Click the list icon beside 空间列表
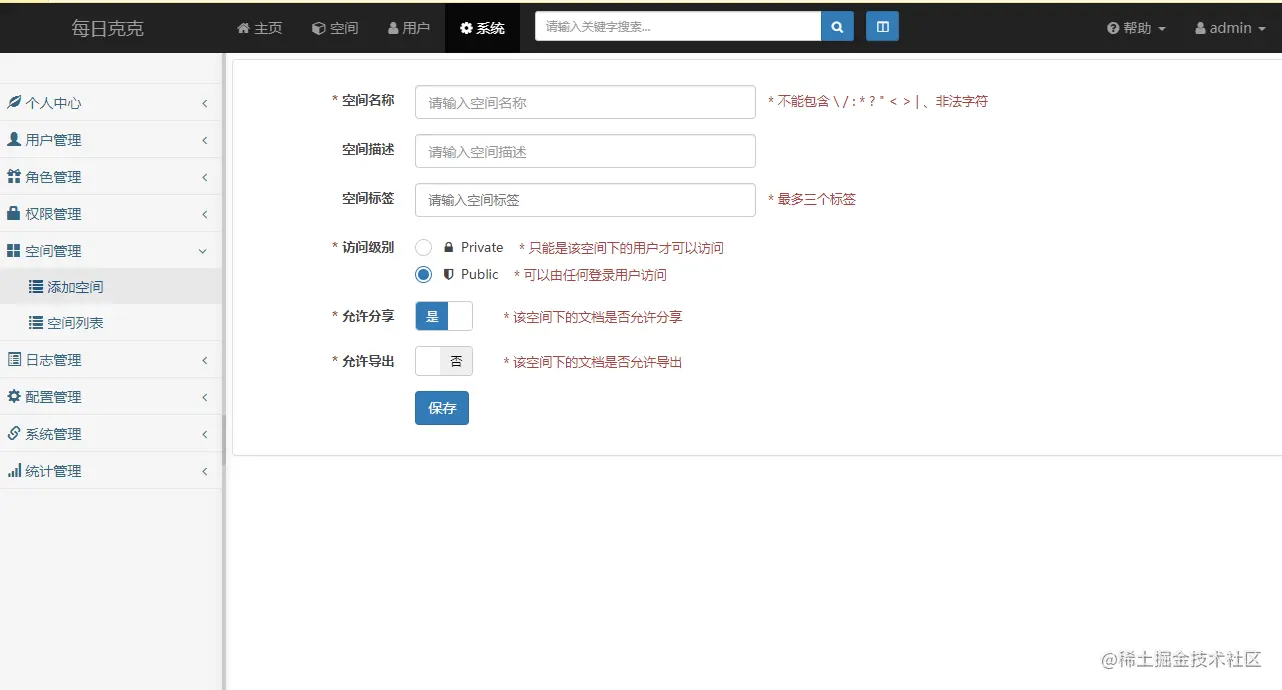Image resolution: width=1282 pixels, height=690 pixels. [36, 322]
